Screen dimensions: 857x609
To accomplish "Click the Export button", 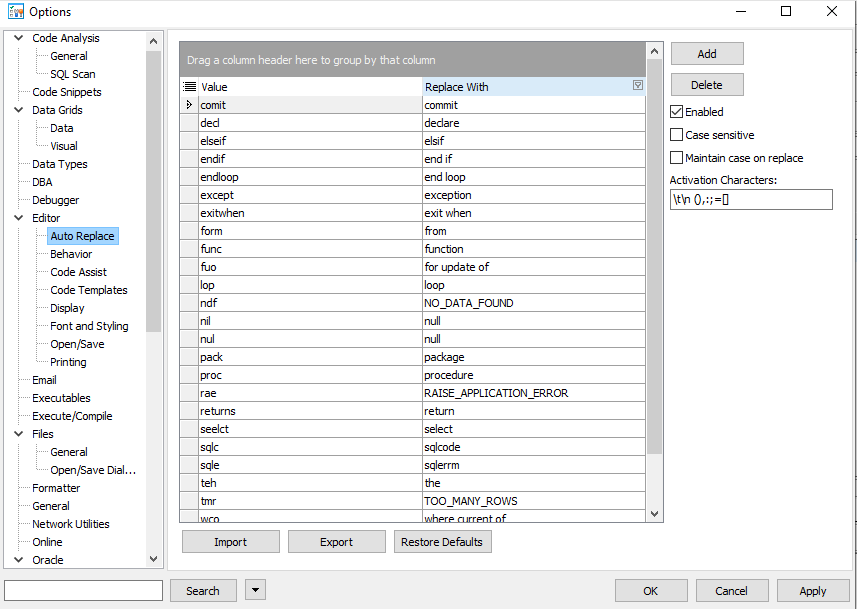I will coord(337,542).
